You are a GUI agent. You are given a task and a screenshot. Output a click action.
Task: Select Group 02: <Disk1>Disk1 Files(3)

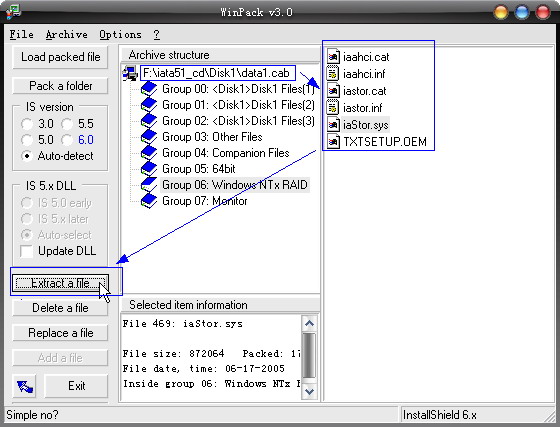[x=238, y=121]
